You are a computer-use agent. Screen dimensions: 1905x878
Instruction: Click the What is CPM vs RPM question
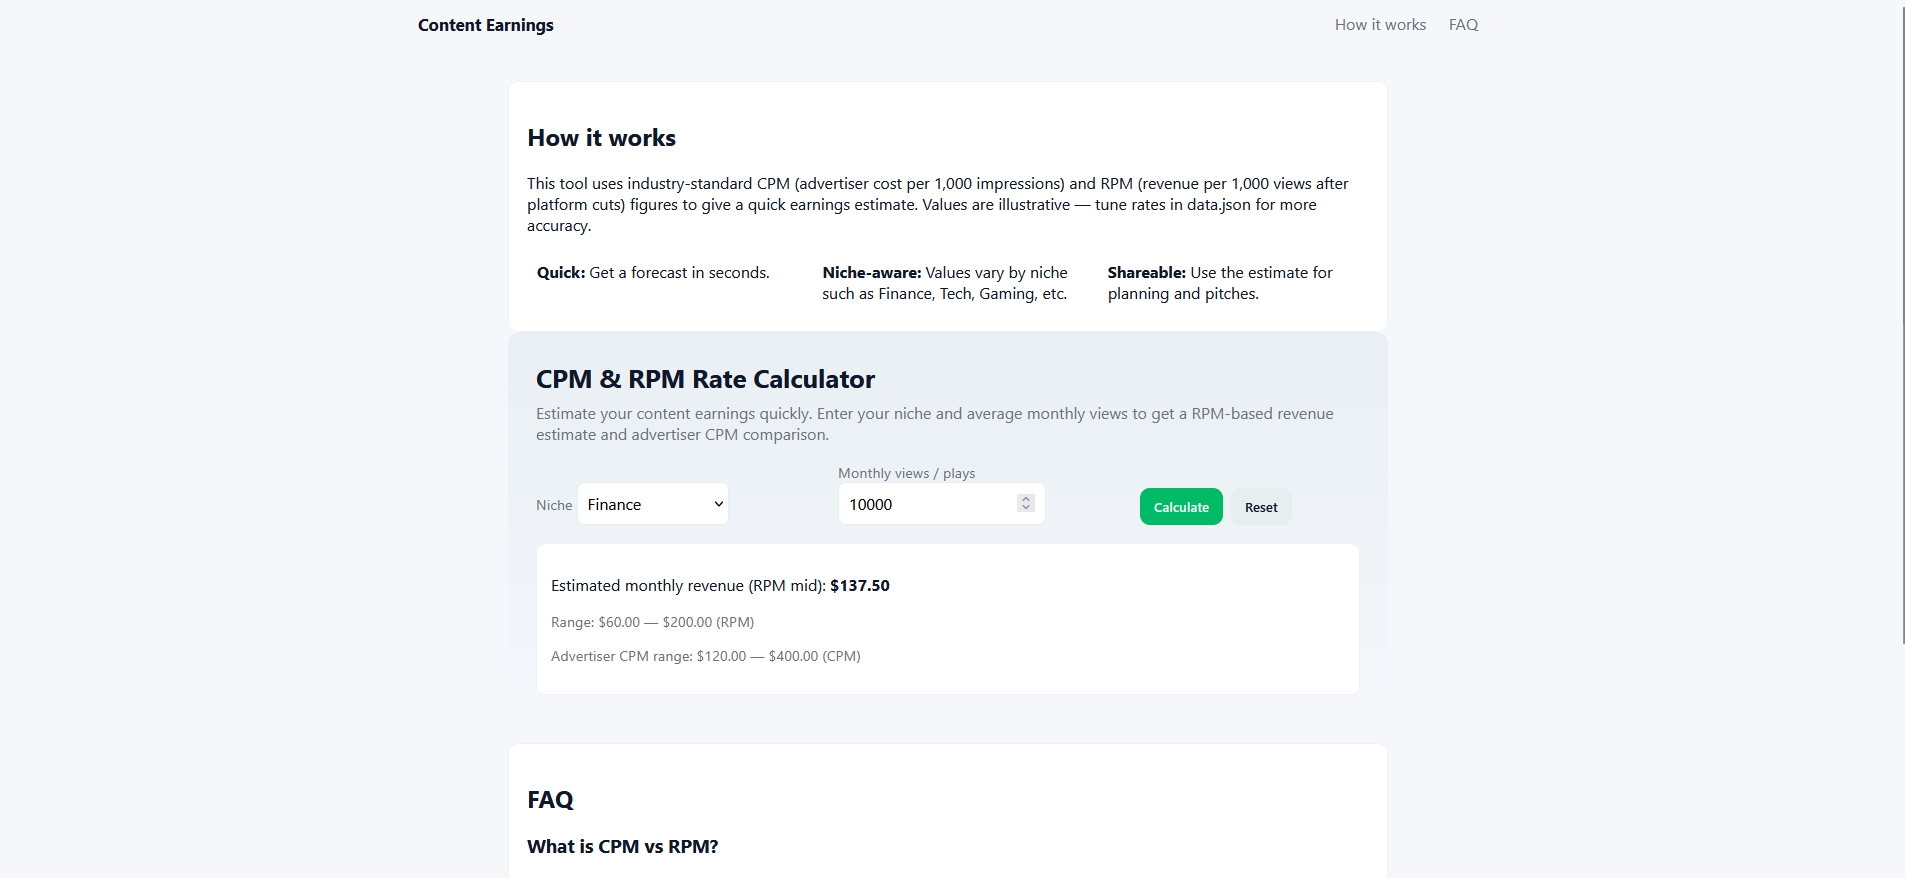pos(622,847)
